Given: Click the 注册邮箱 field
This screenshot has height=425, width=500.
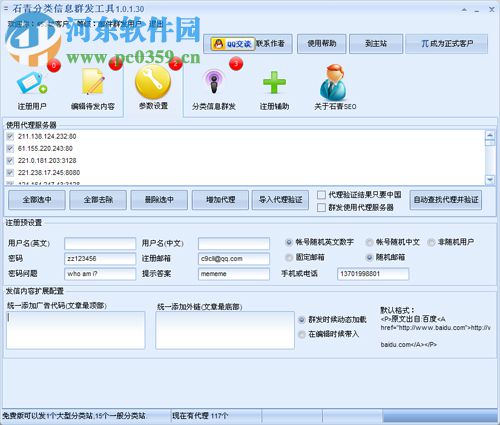Looking at the screenshot, I should pos(234,259).
